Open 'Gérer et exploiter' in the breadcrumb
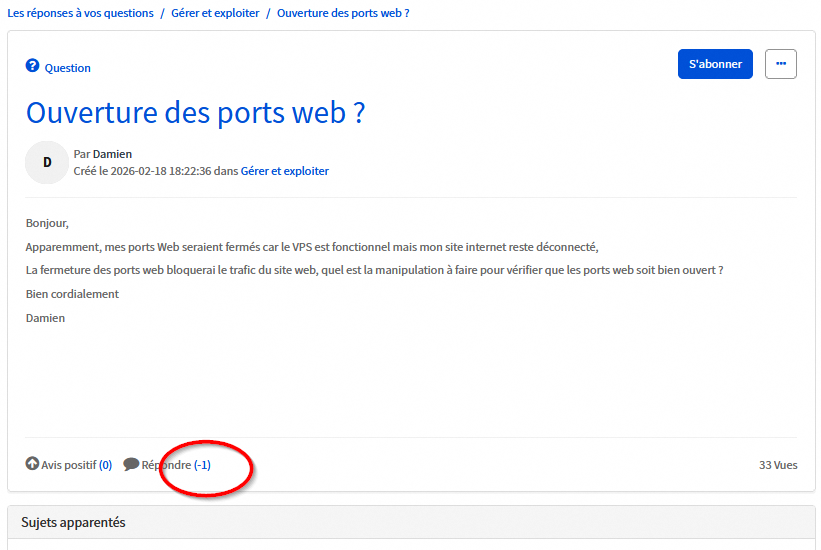 [x=215, y=13]
